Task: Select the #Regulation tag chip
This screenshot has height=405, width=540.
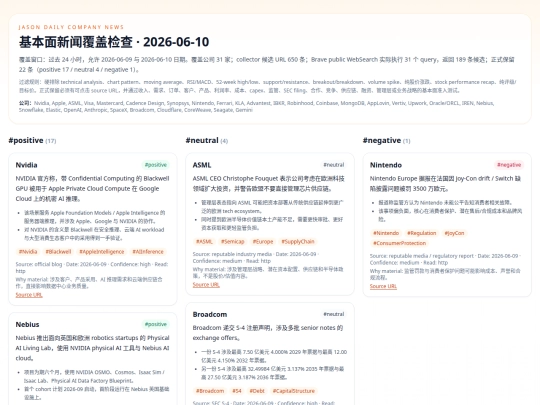Action: tap(422, 233)
